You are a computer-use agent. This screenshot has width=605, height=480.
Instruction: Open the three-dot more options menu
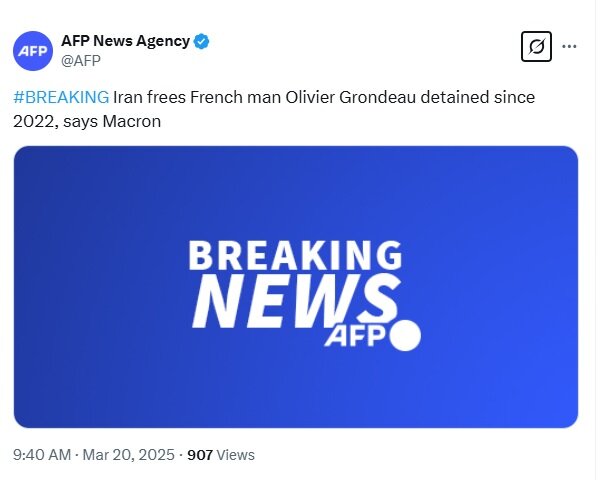pyautogui.click(x=569, y=46)
